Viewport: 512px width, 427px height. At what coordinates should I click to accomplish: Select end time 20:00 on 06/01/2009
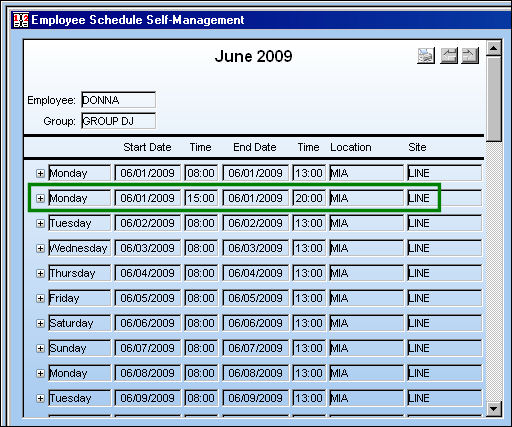[x=309, y=198]
